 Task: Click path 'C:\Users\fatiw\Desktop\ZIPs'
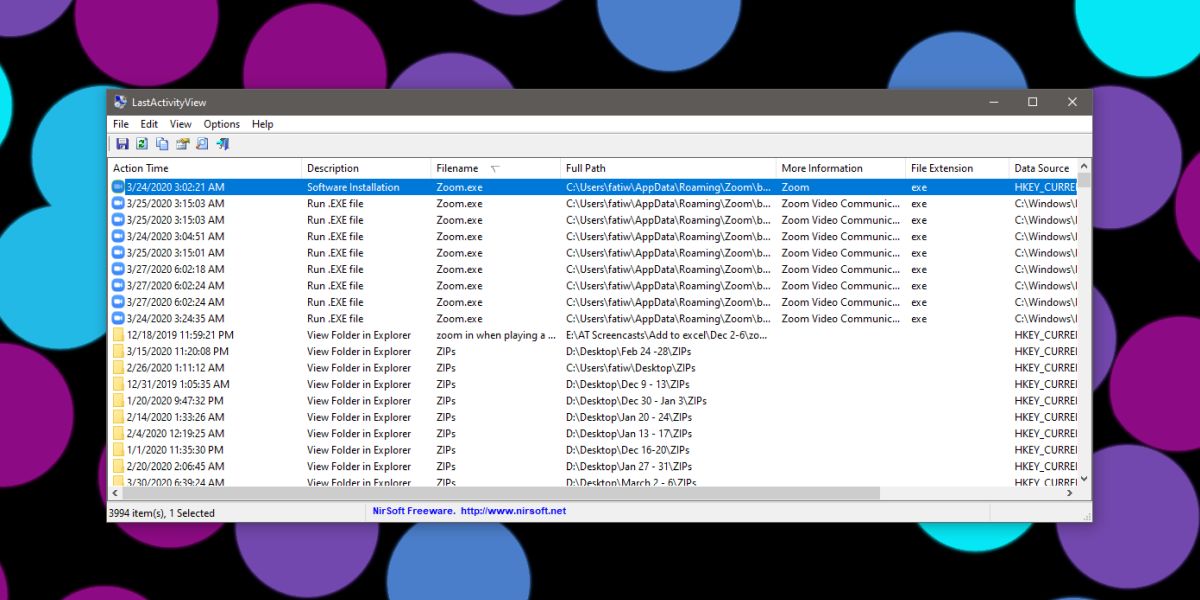(630, 368)
